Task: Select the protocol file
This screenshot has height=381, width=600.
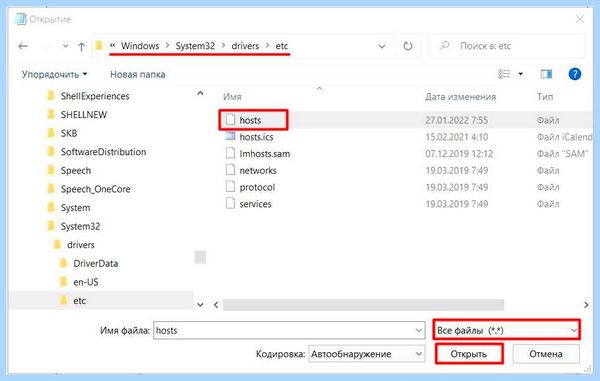Action: [x=257, y=187]
